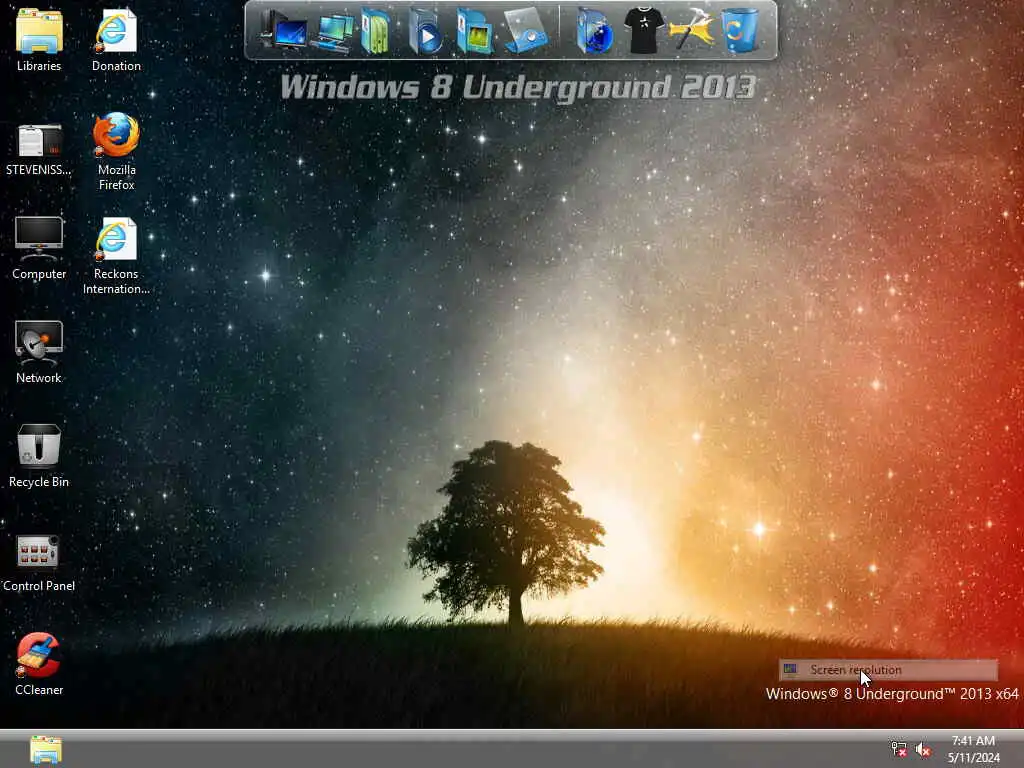Open the Recycle Bin desktop icon

coord(39,456)
